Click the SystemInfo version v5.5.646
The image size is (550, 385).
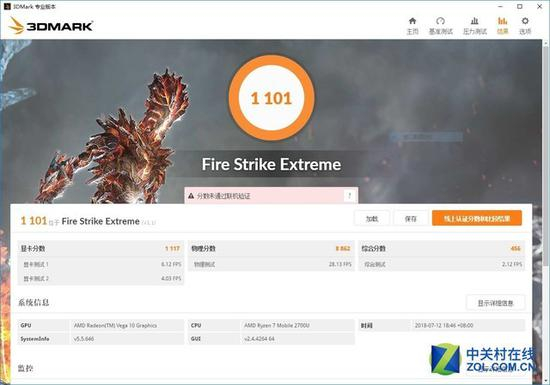(83, 339)
